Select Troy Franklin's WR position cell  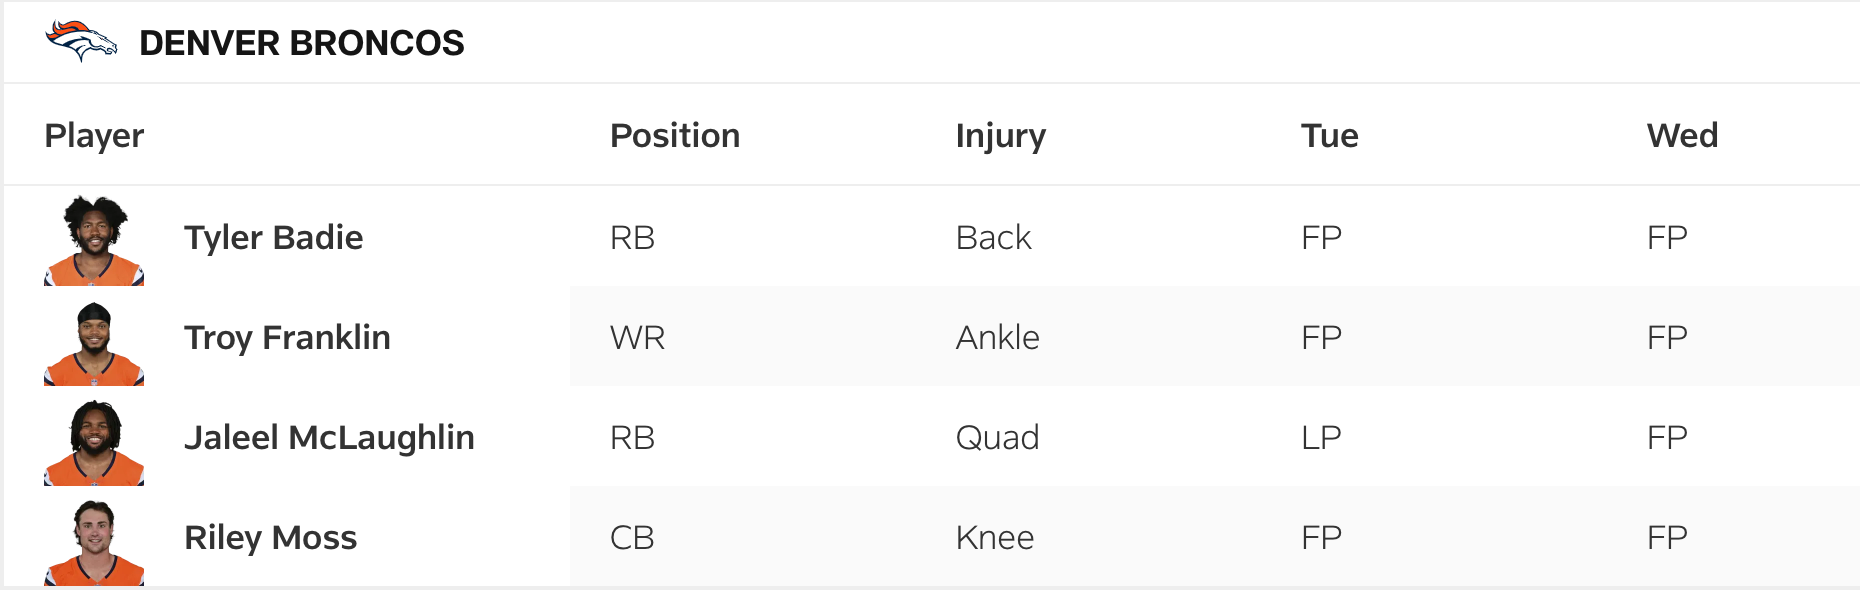[x=637, y=338]
